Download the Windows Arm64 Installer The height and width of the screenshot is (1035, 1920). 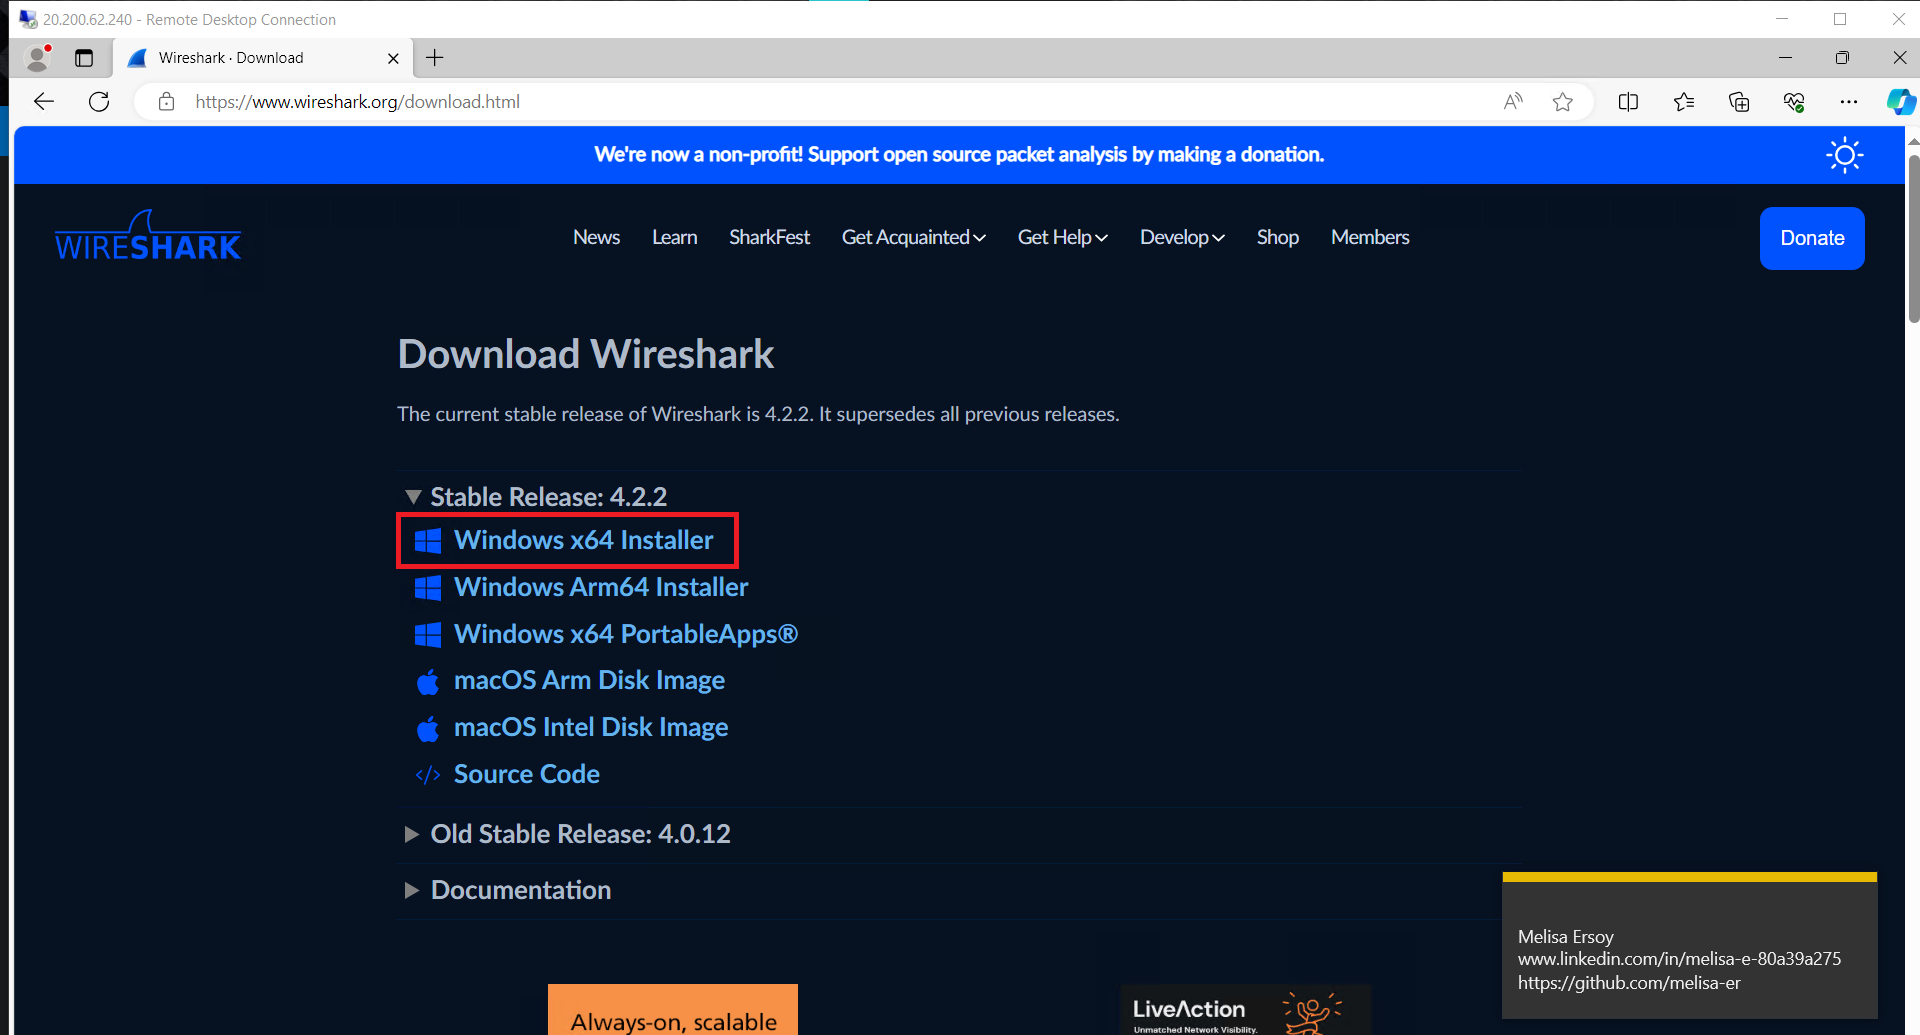click(601, 587)
